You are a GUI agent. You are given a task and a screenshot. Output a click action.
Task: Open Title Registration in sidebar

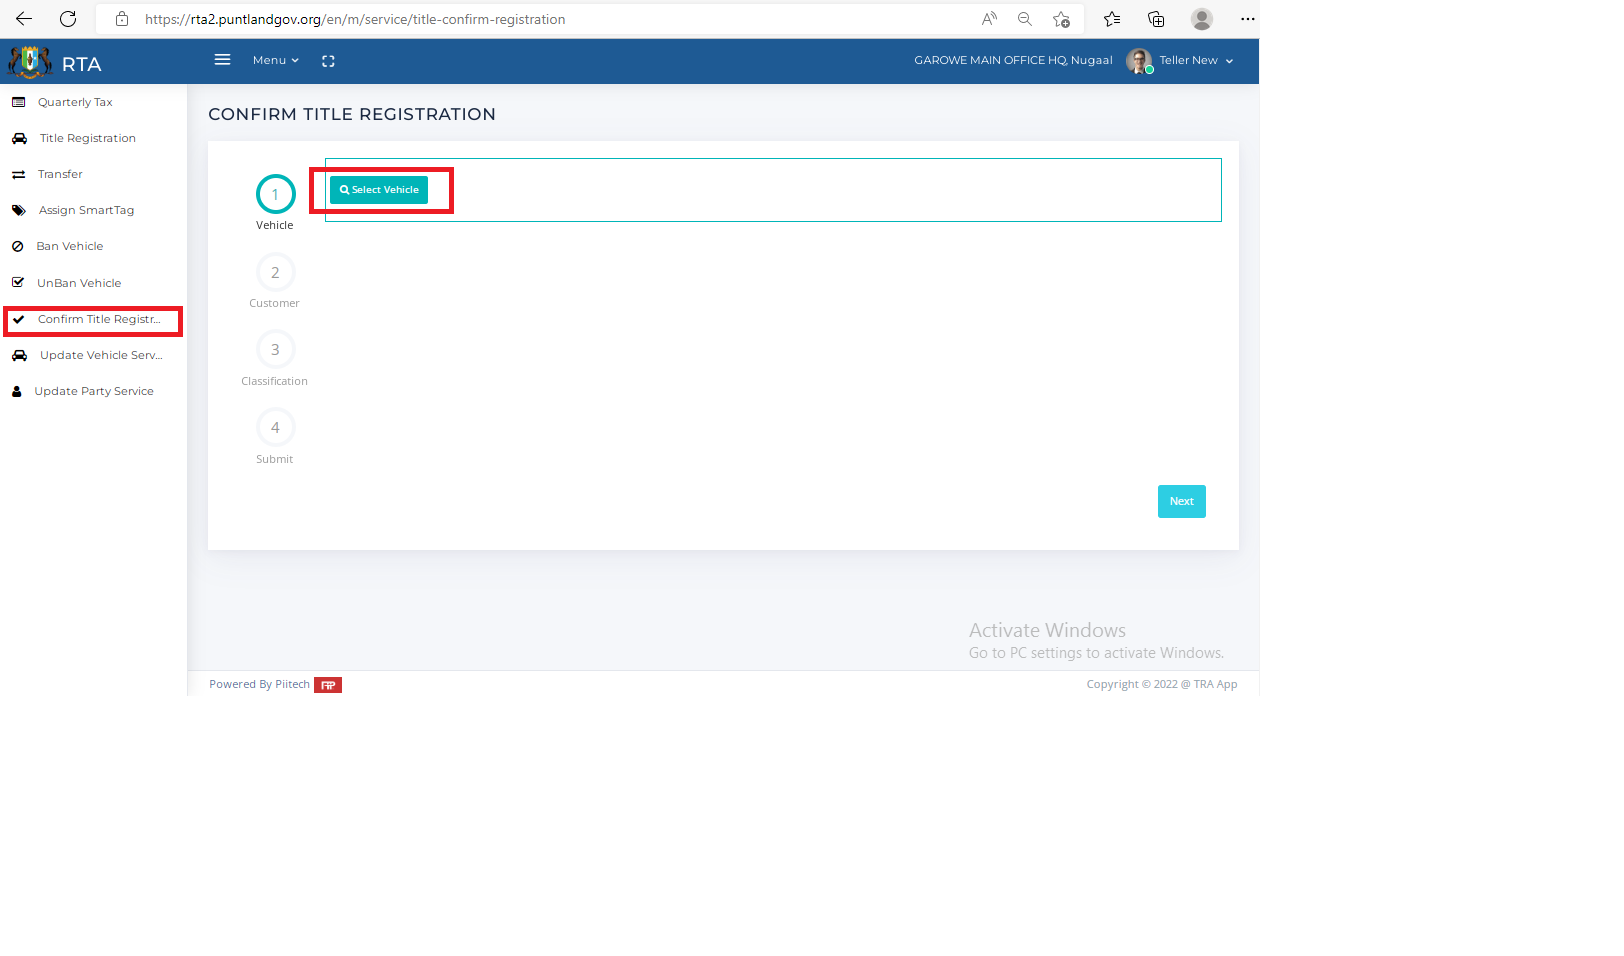[x=93, y=138]
